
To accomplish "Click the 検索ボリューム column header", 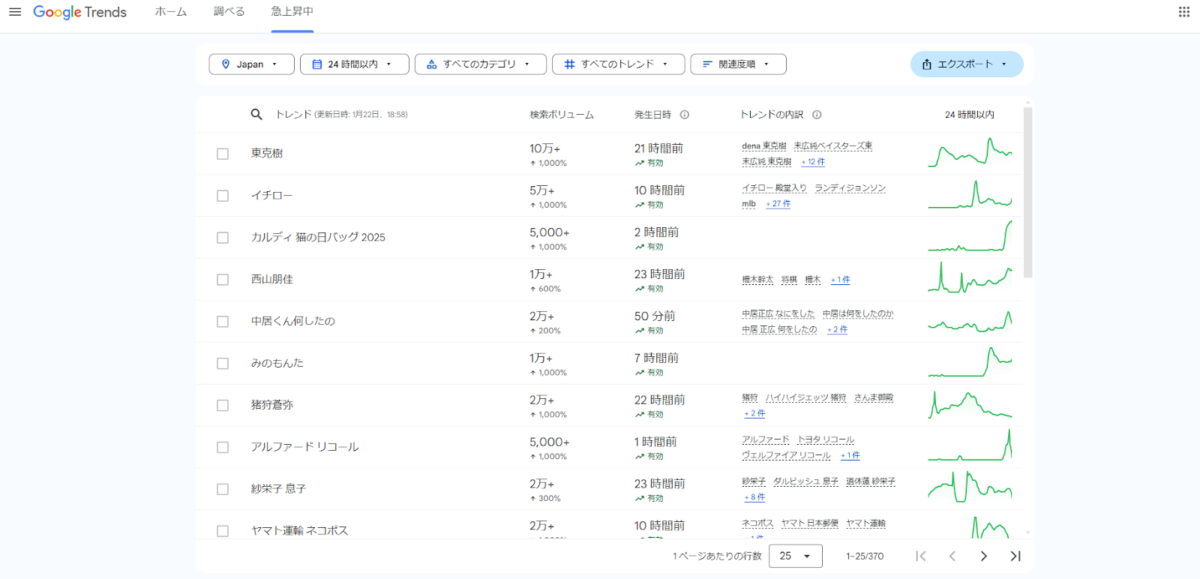I will [562, 114].
